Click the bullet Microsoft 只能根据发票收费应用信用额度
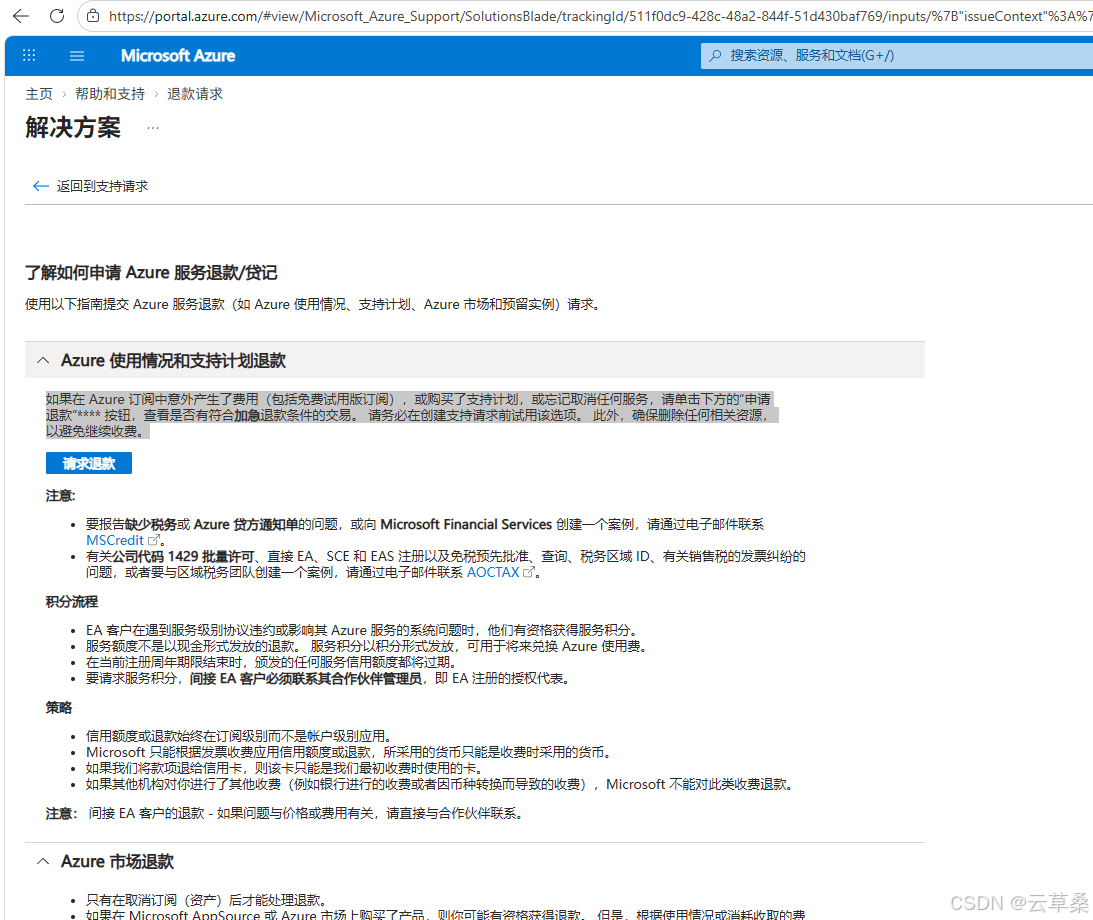 click(x=350, y=752)
